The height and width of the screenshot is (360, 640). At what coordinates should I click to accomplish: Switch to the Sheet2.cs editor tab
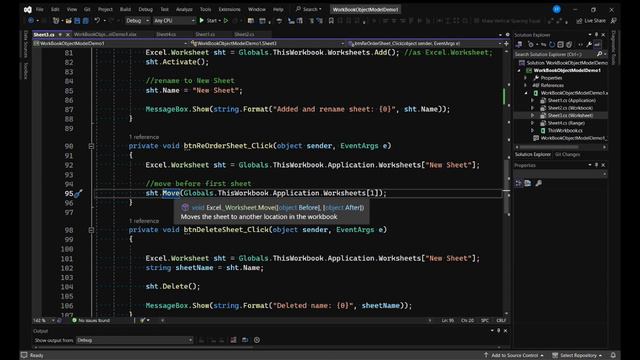click(244, 34)
